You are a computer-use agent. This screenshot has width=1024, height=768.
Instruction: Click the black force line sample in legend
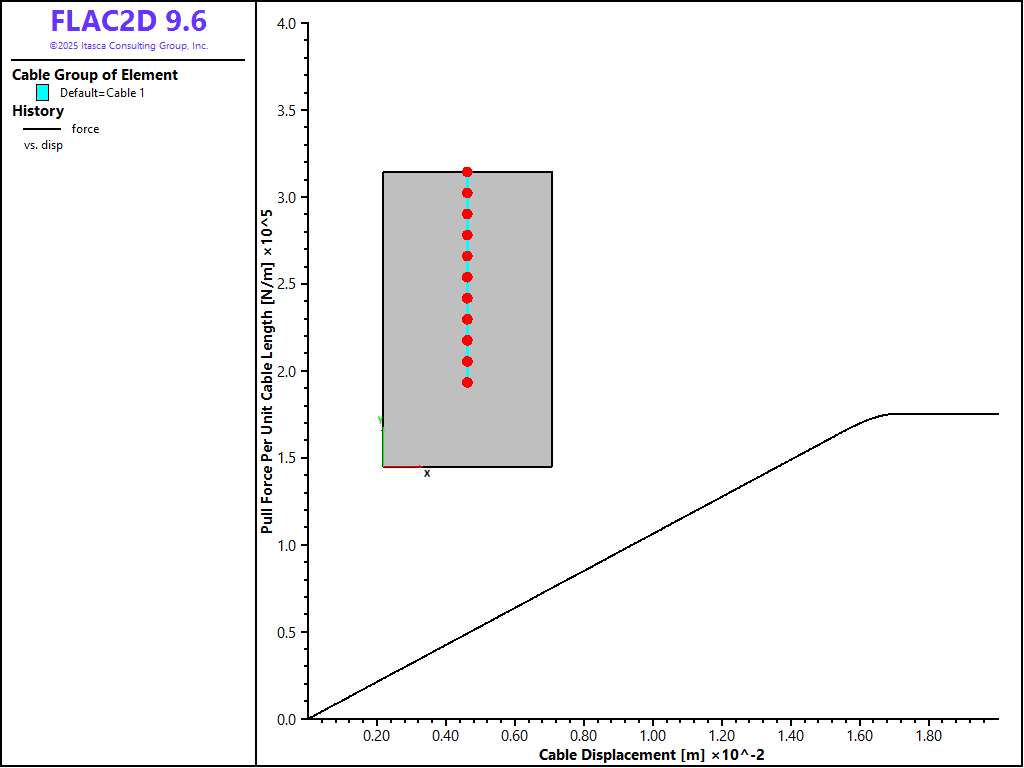click(x=42, y=129)
